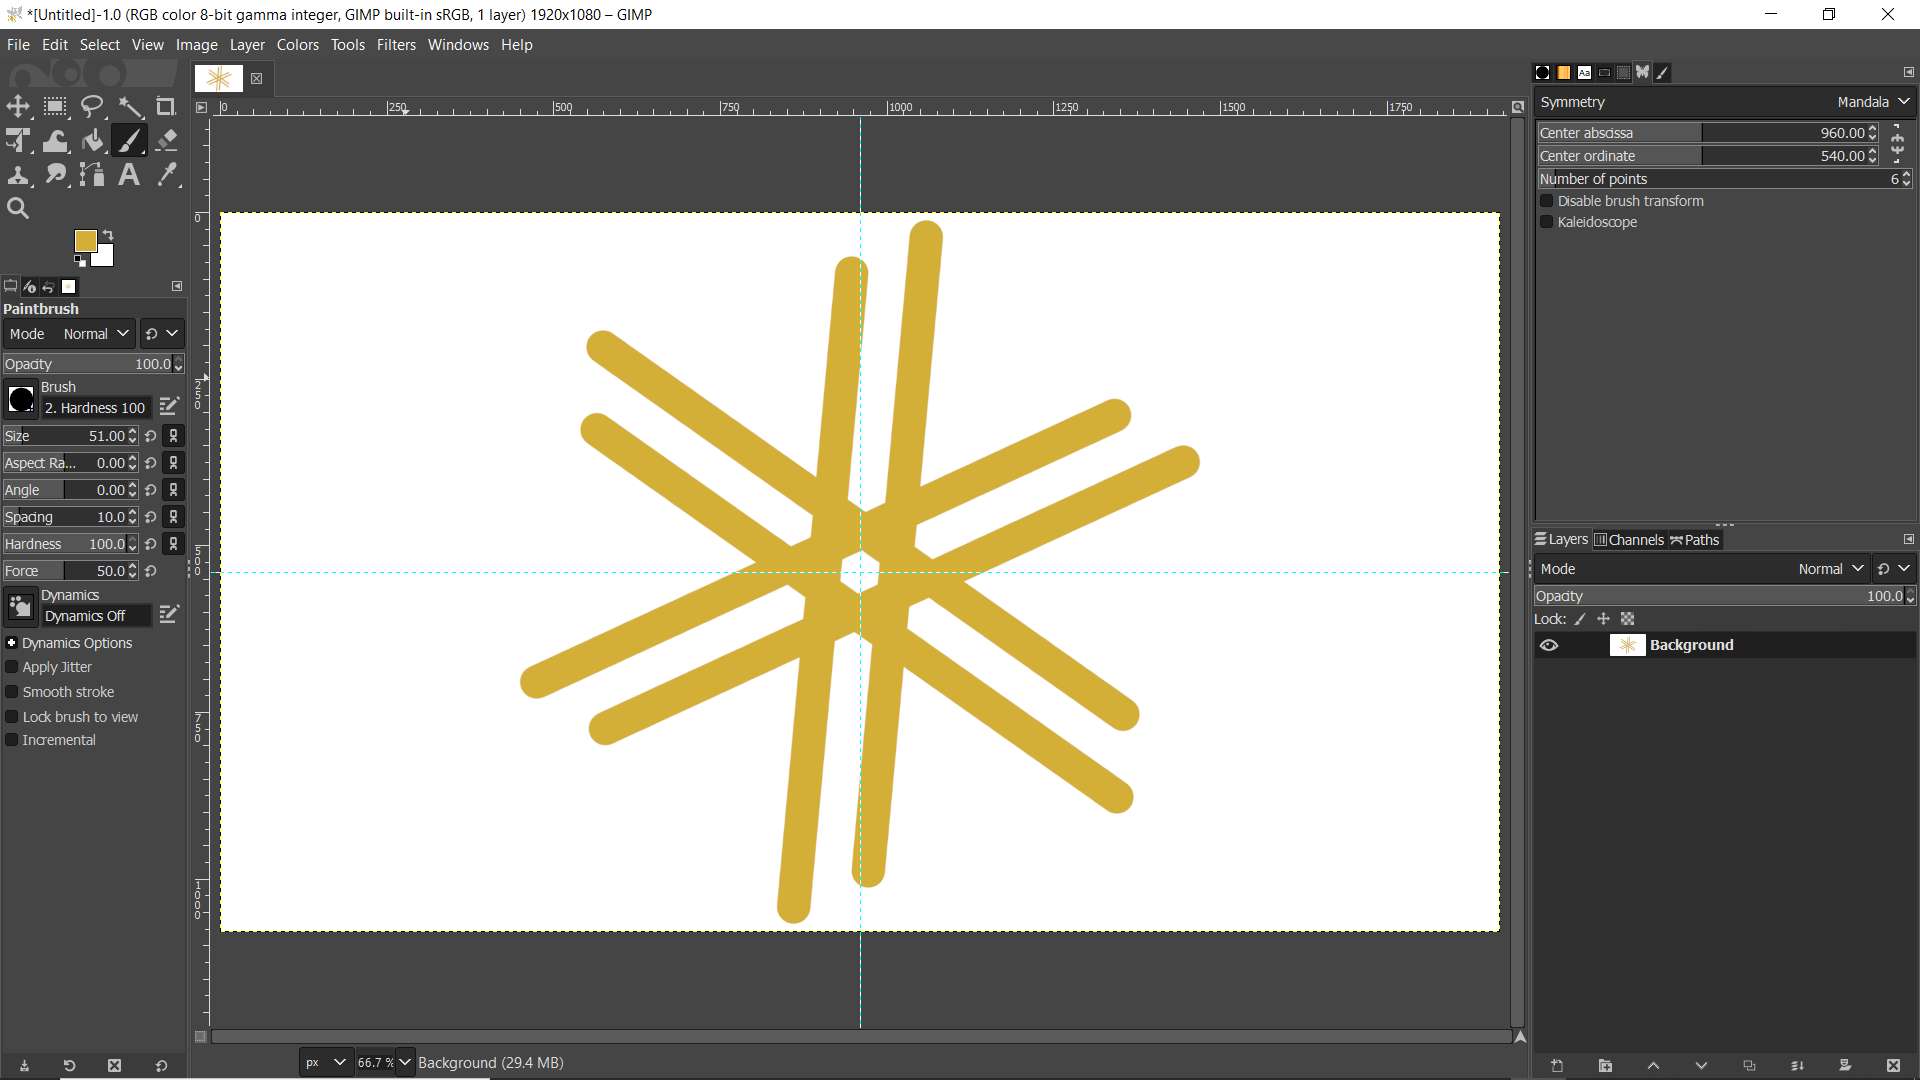This screenshot has height=1080, width=1920.
Task: Select the Eraser tool
Action: (167, 141)
